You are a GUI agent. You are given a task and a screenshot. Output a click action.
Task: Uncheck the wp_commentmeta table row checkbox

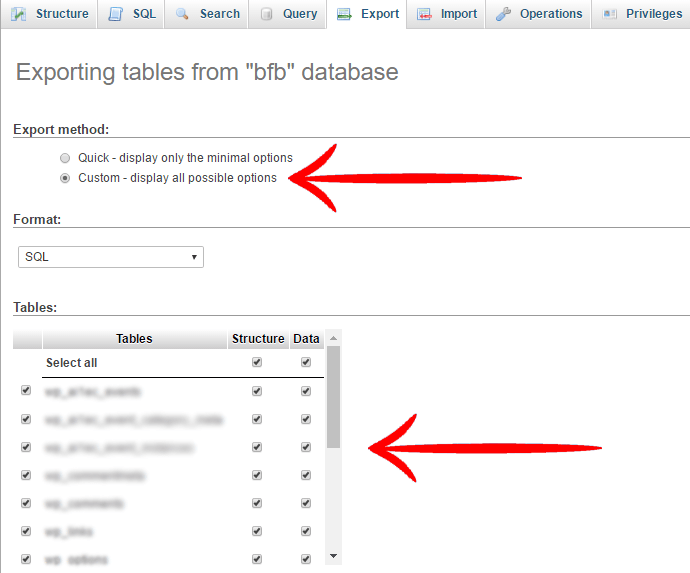[x=26, y=475]
